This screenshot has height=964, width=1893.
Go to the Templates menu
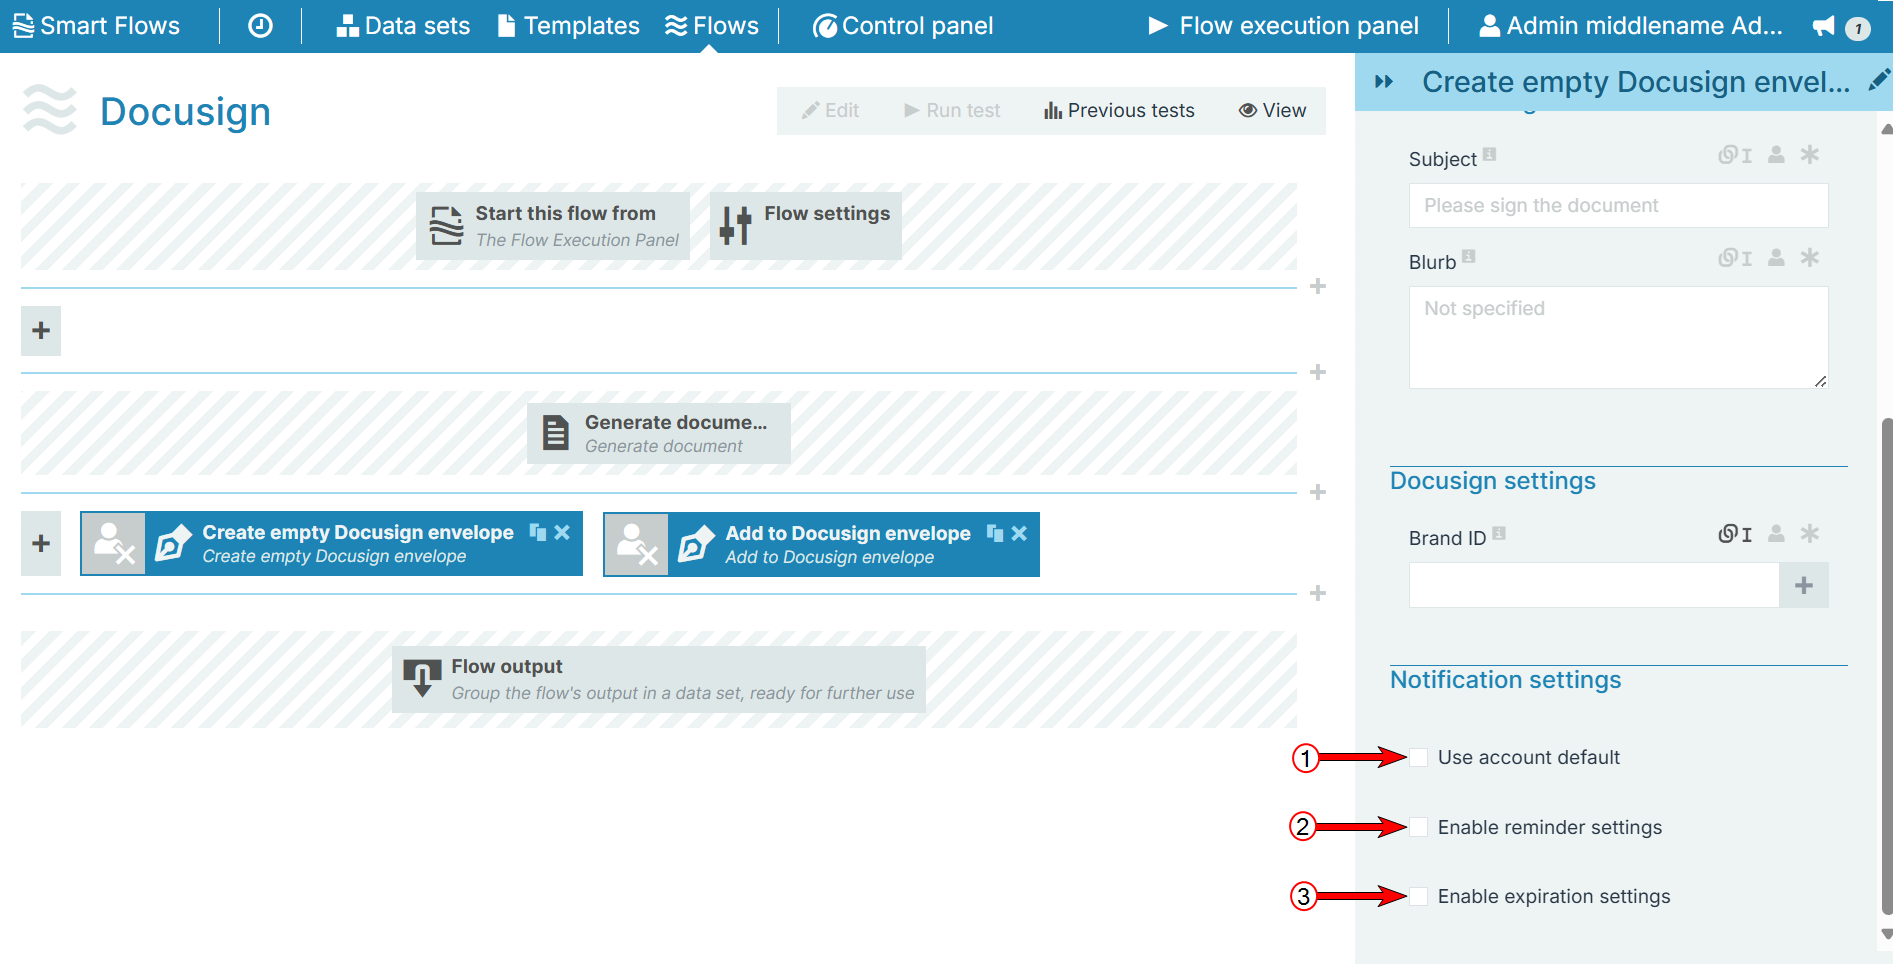coord(568,26)
